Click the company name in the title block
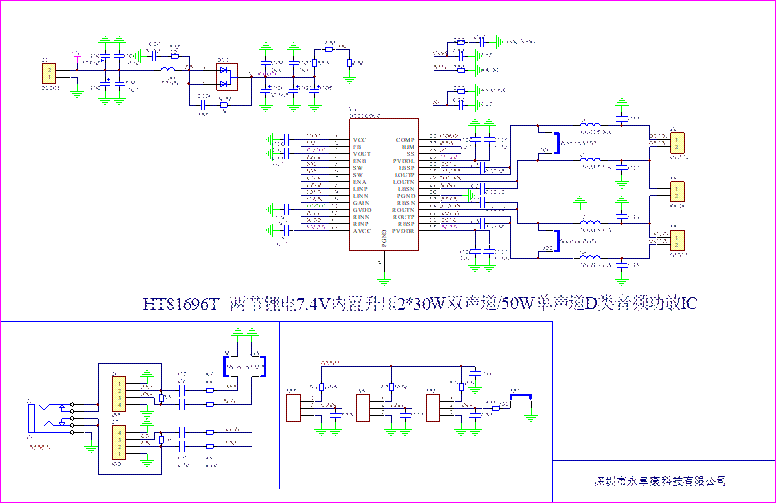776x503 pixels. point(660,481)
